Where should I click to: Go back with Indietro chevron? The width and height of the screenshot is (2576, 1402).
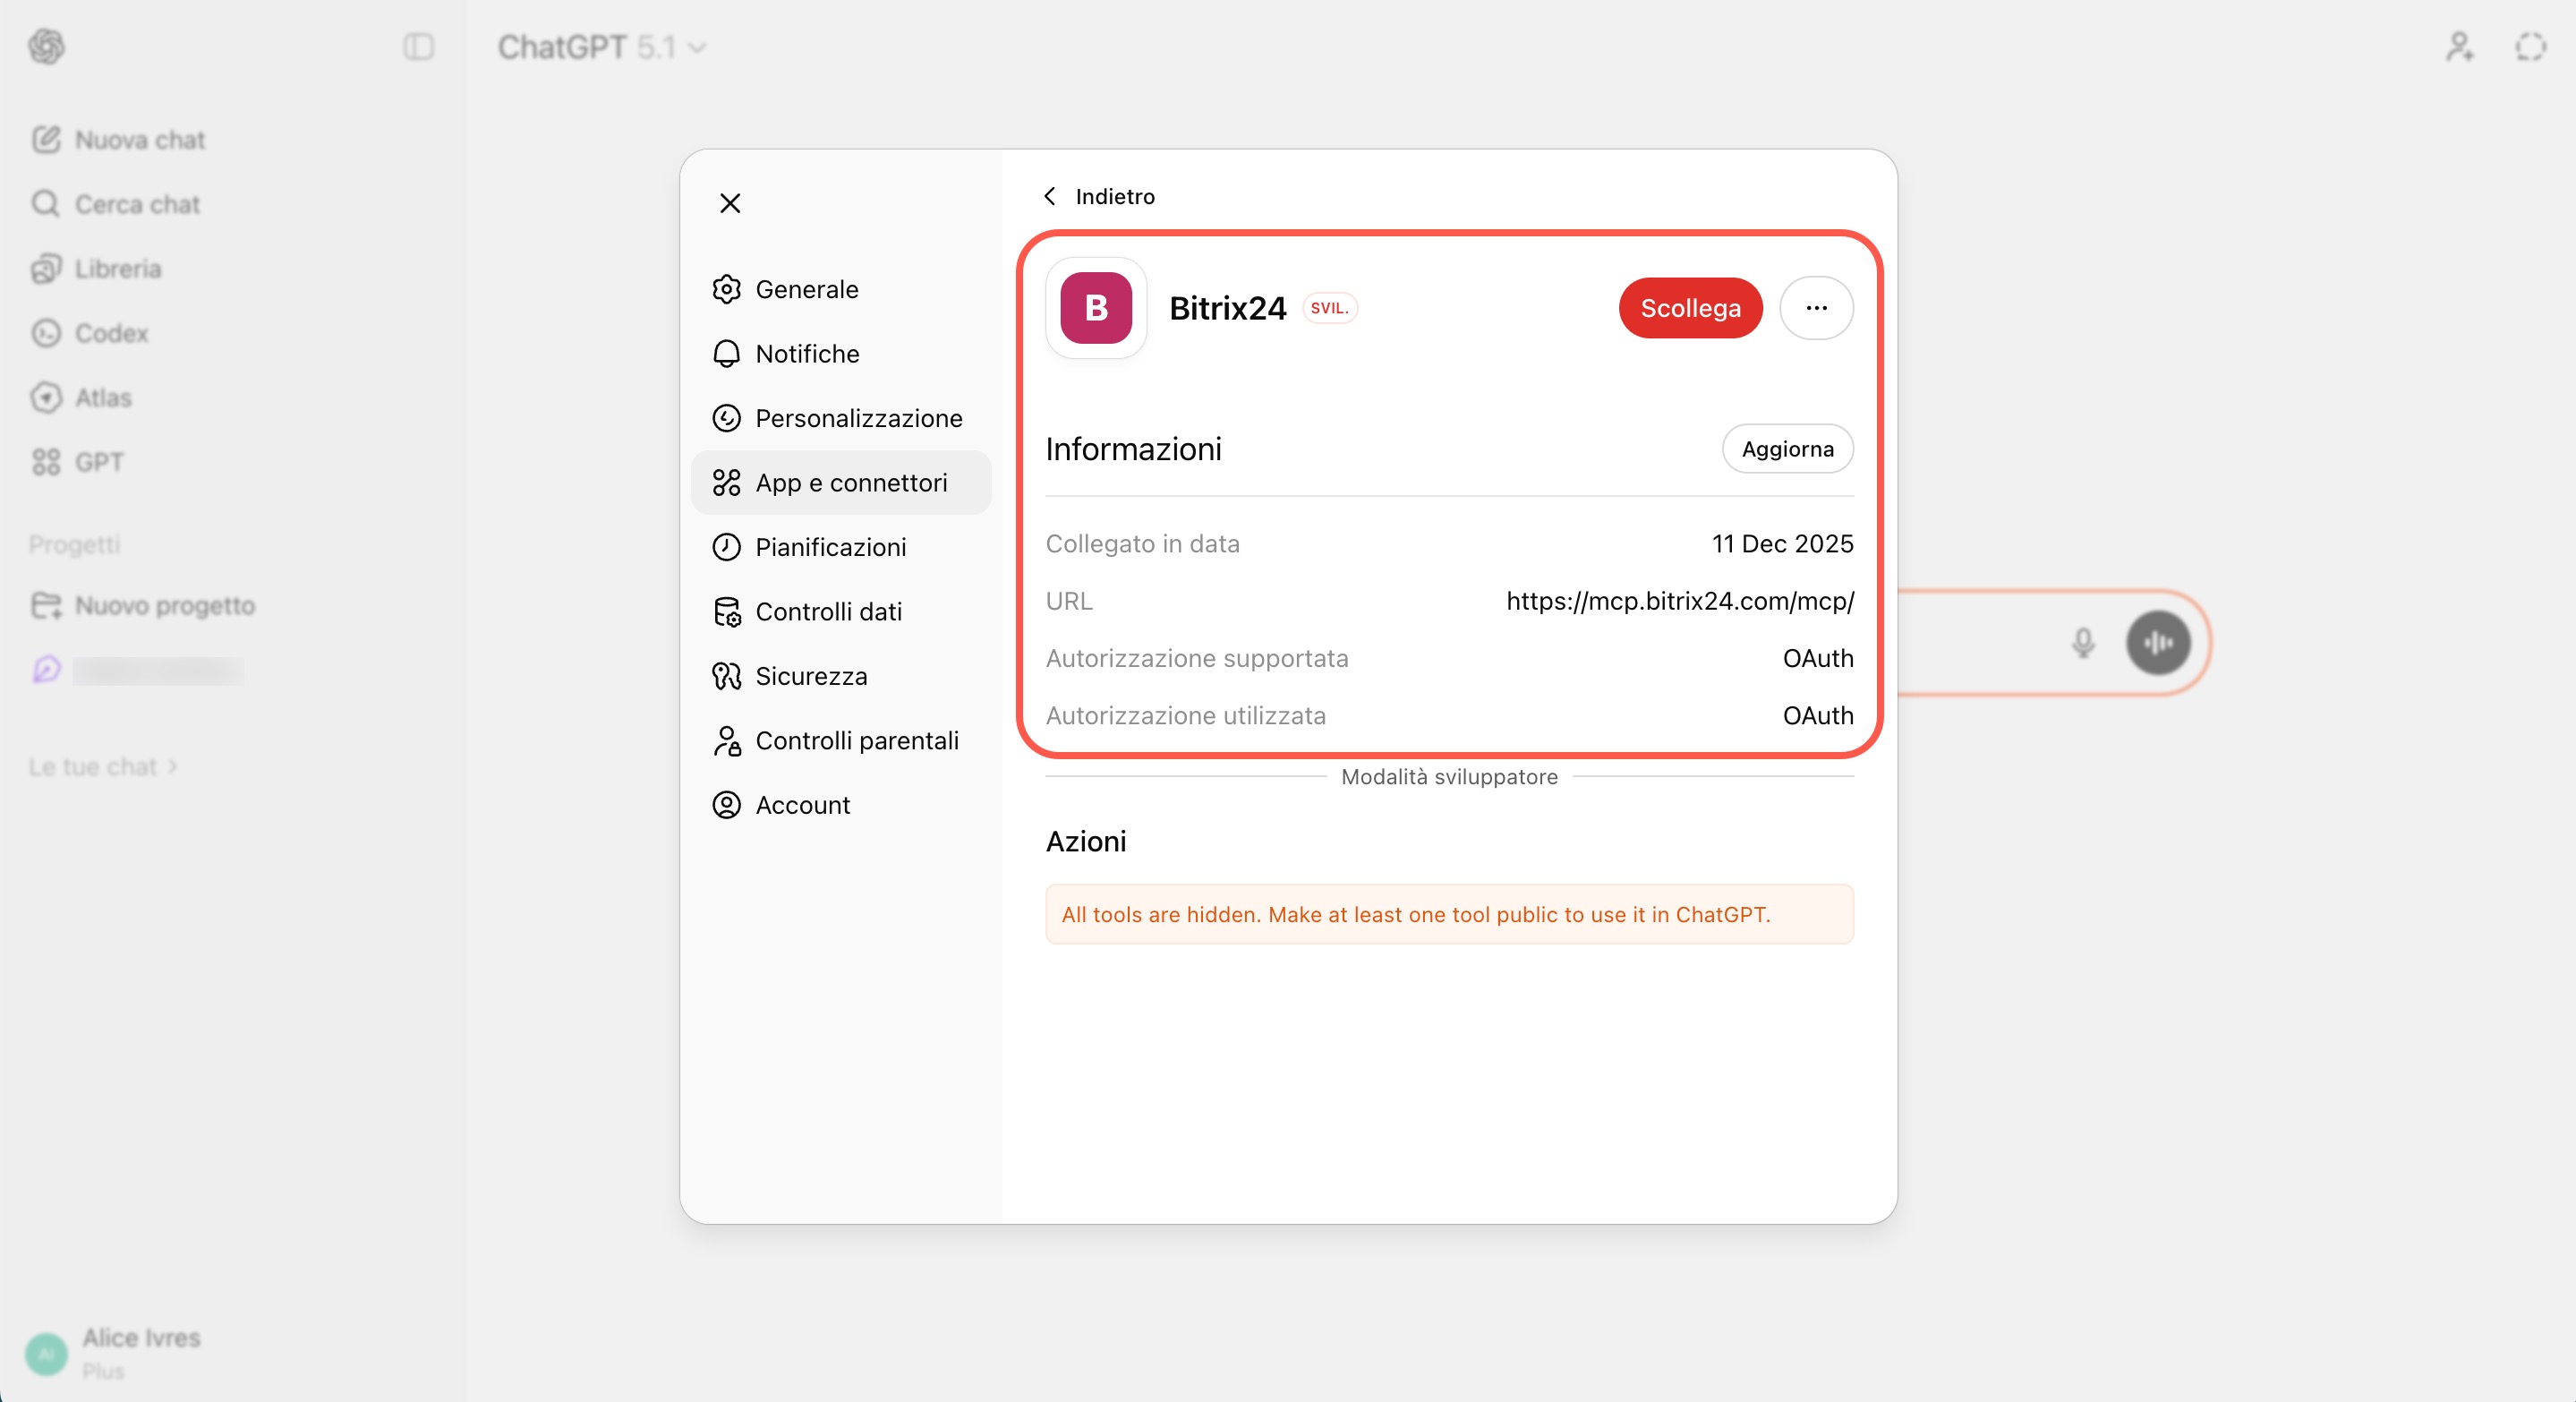tap(1098, 196)
